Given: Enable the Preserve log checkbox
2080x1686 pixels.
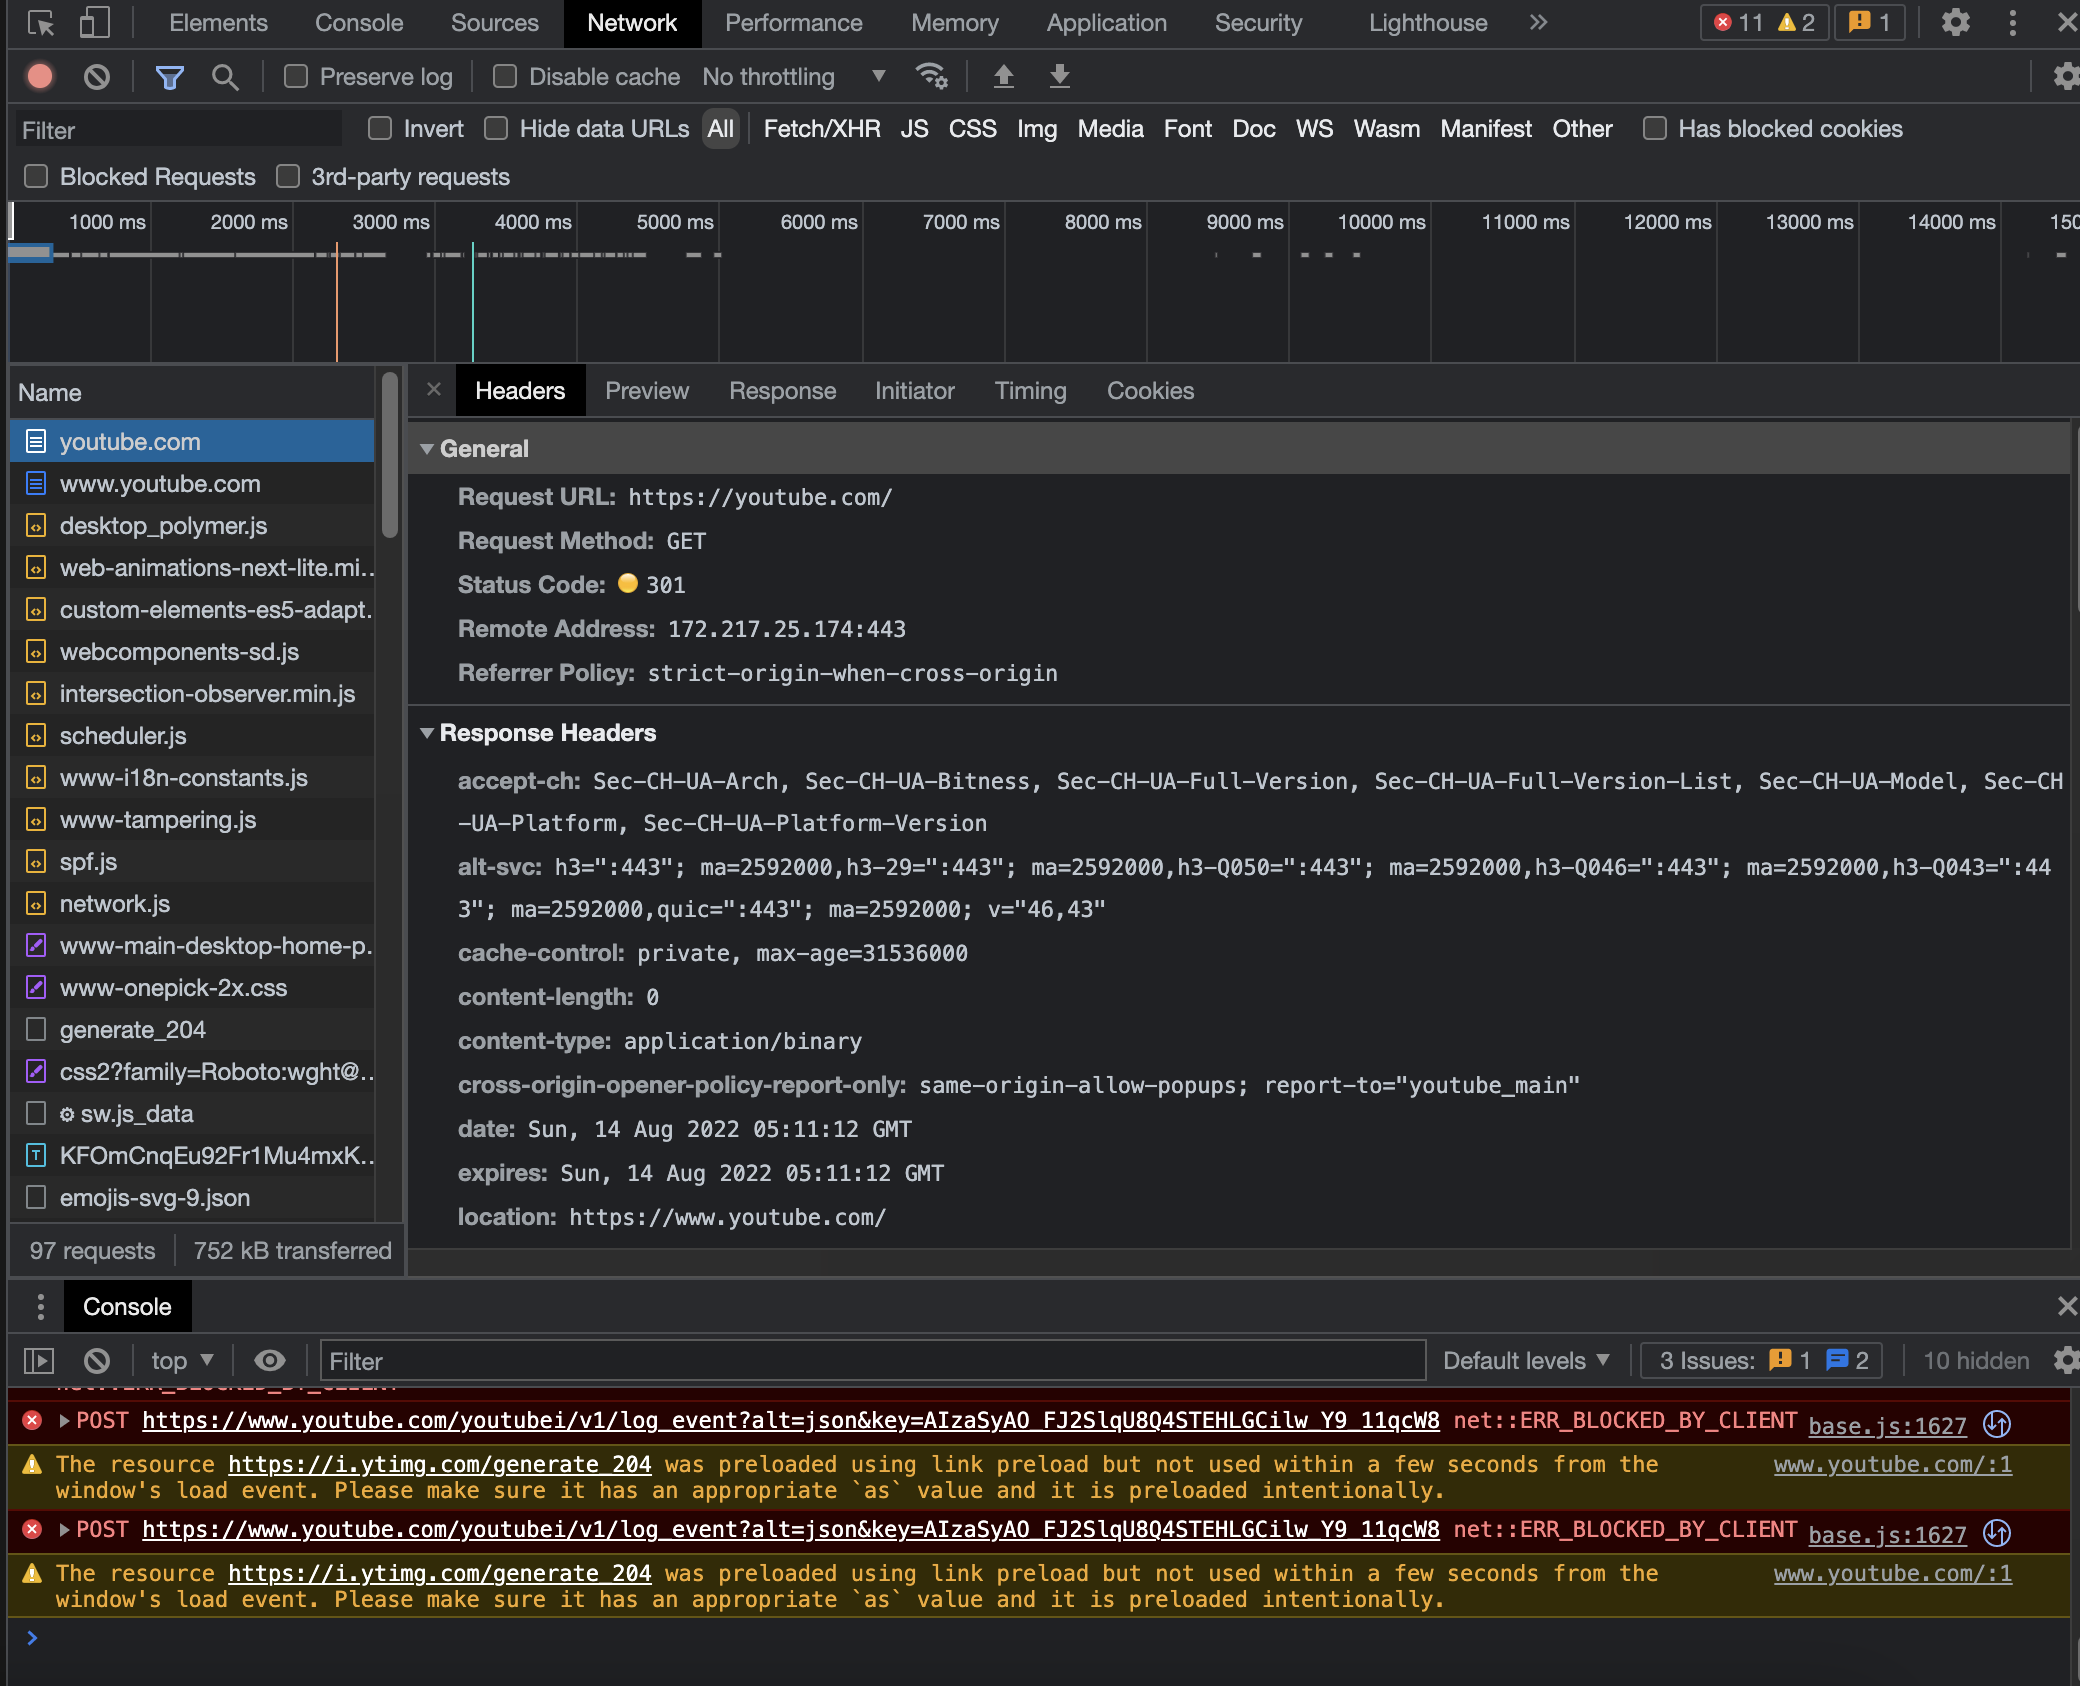Looking at the screenshot, I should tap(296, 77).
